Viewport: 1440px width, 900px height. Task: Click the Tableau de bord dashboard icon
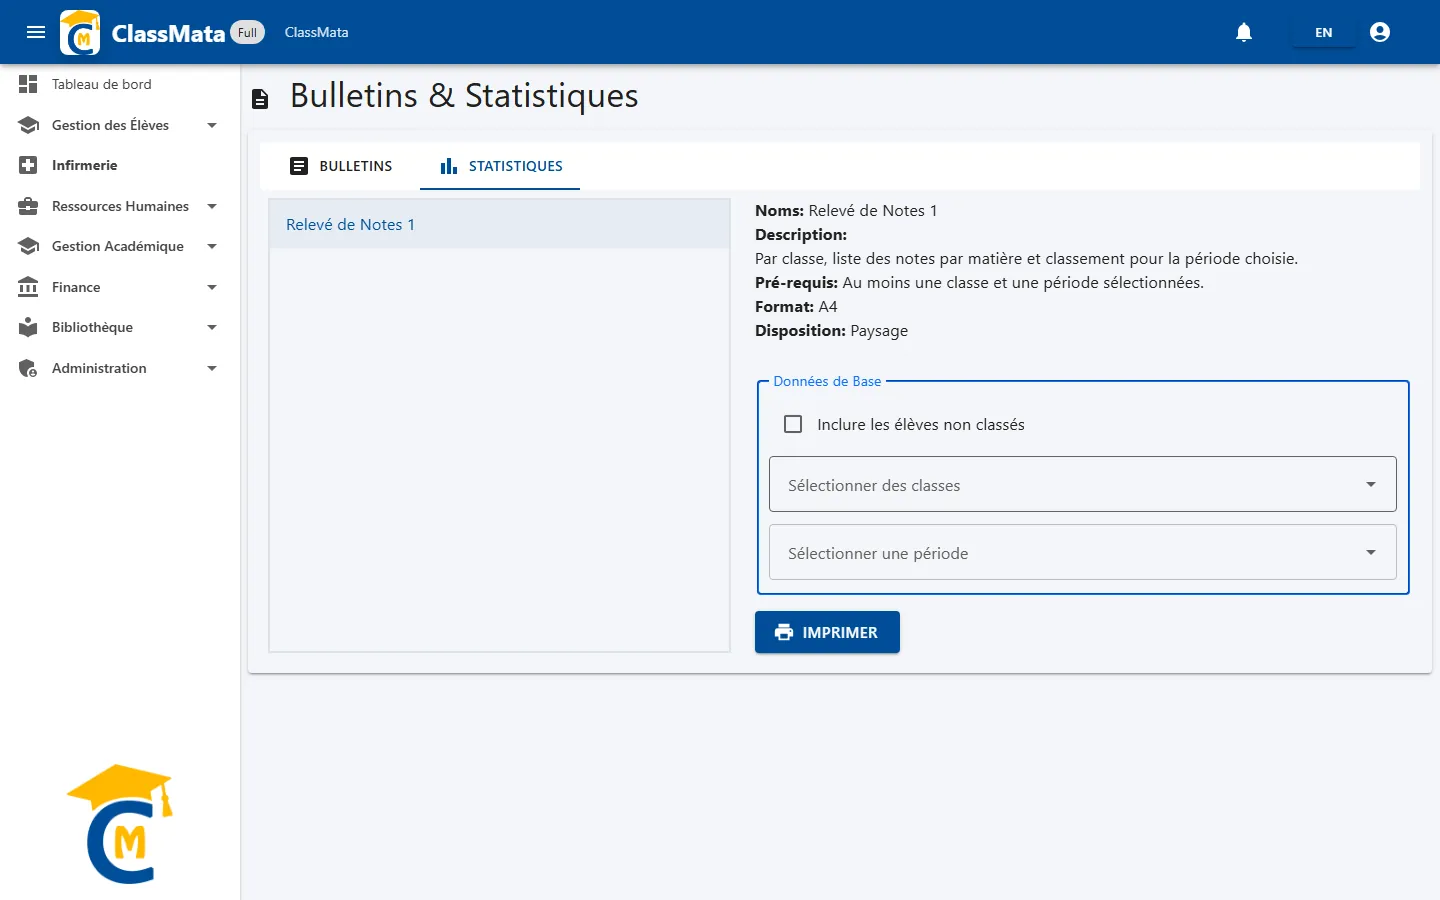coord(28,84)
